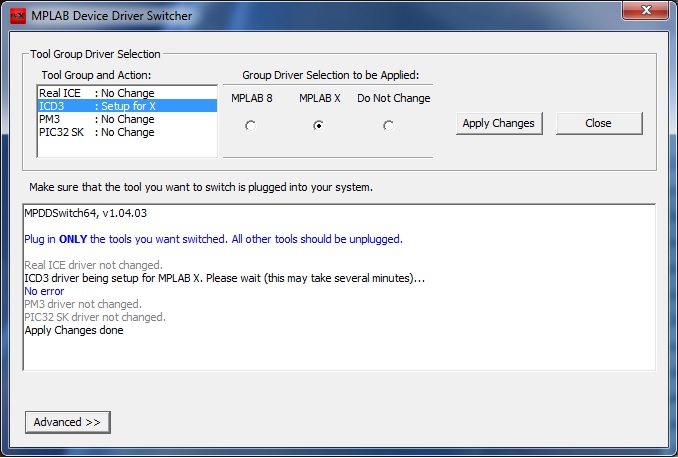The width and height of the screenshot is (678, 458).
Task: Click 'PIC32 SK driver not changed.' log line
Action: (x=95, y=317)
